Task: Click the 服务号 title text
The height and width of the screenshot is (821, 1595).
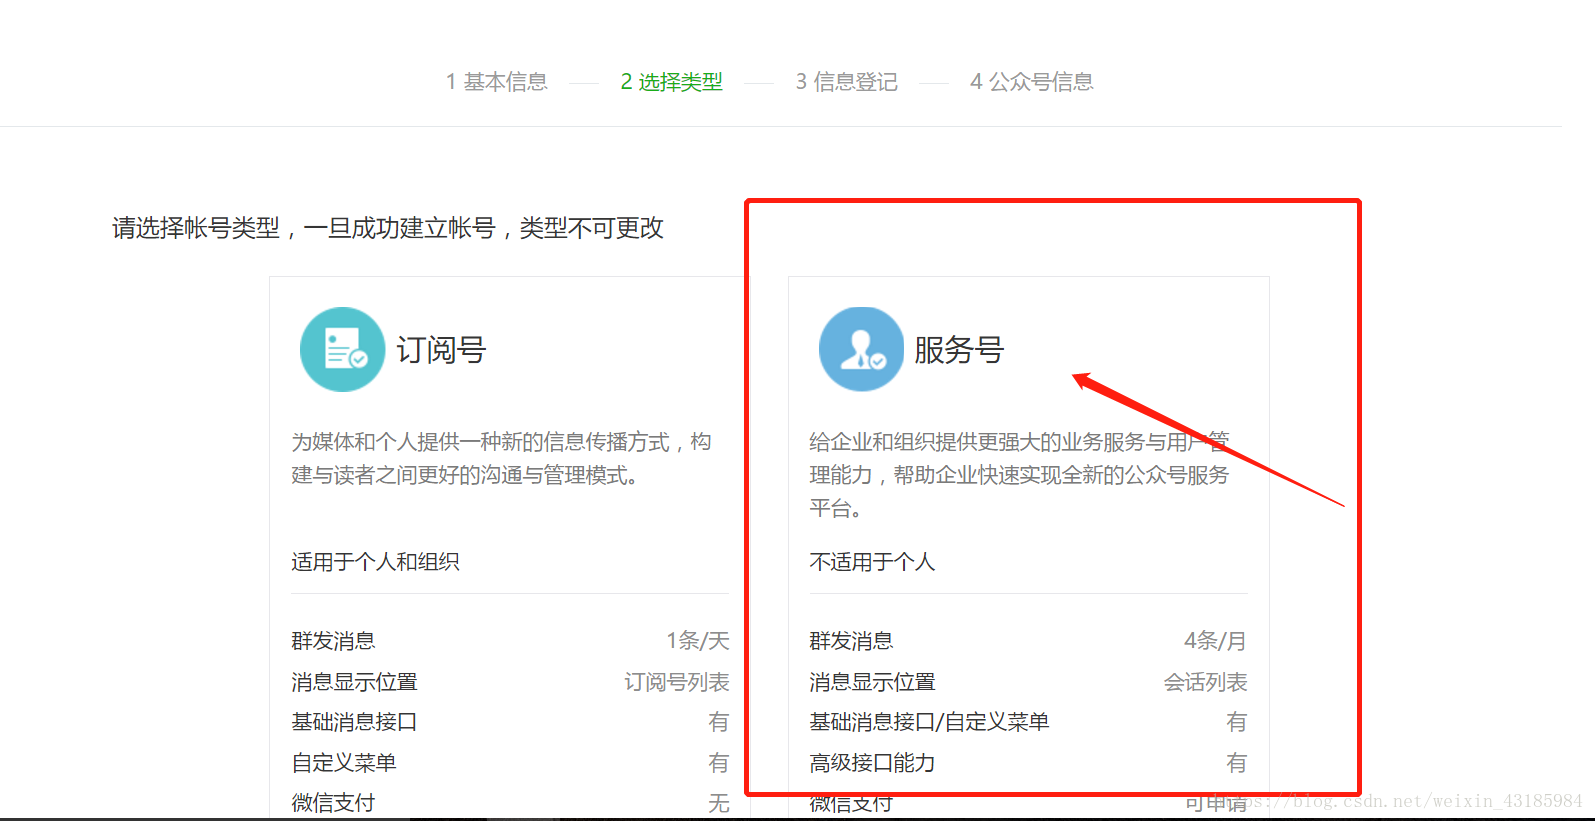Action: pos(958,350)
